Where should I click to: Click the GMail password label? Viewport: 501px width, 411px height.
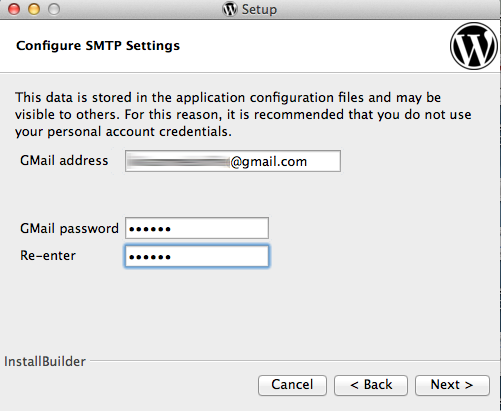[x=69, y=229]
